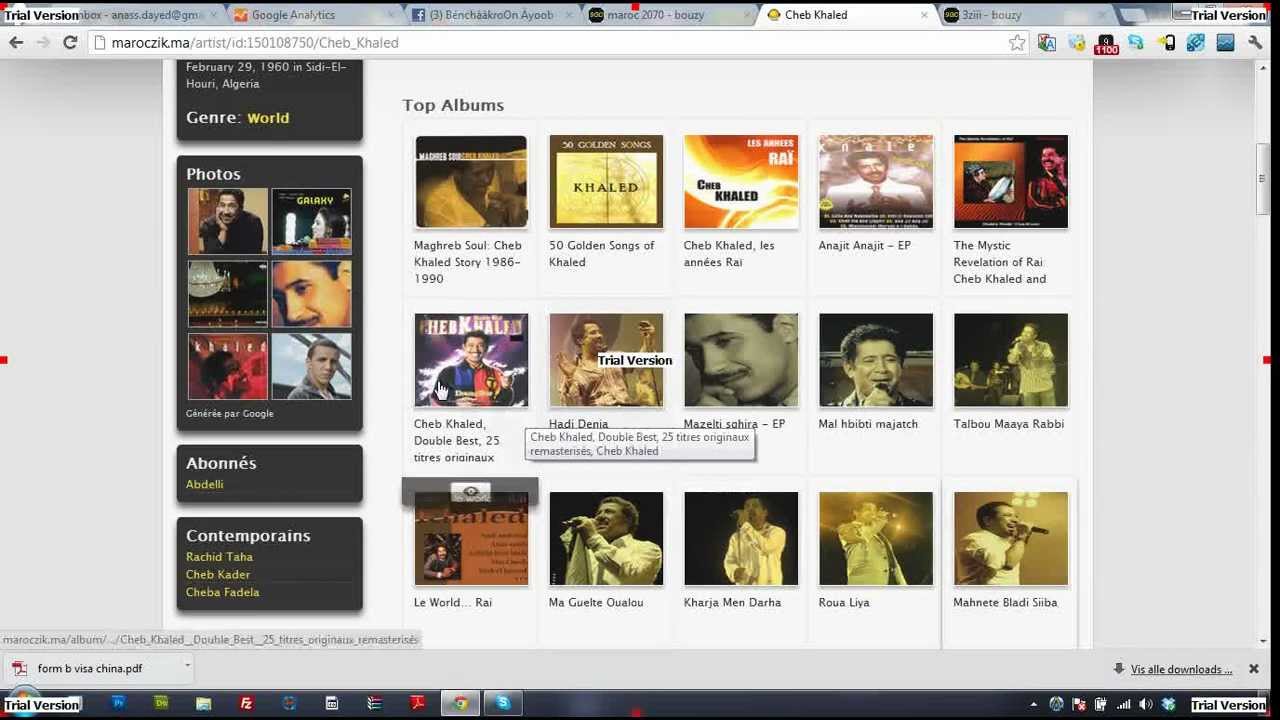Launch Dreamweaver from the taskbar
Image resolution: width=1280 pixels, height=720 pixels.
pyautogui.click(x=161, y=704)
